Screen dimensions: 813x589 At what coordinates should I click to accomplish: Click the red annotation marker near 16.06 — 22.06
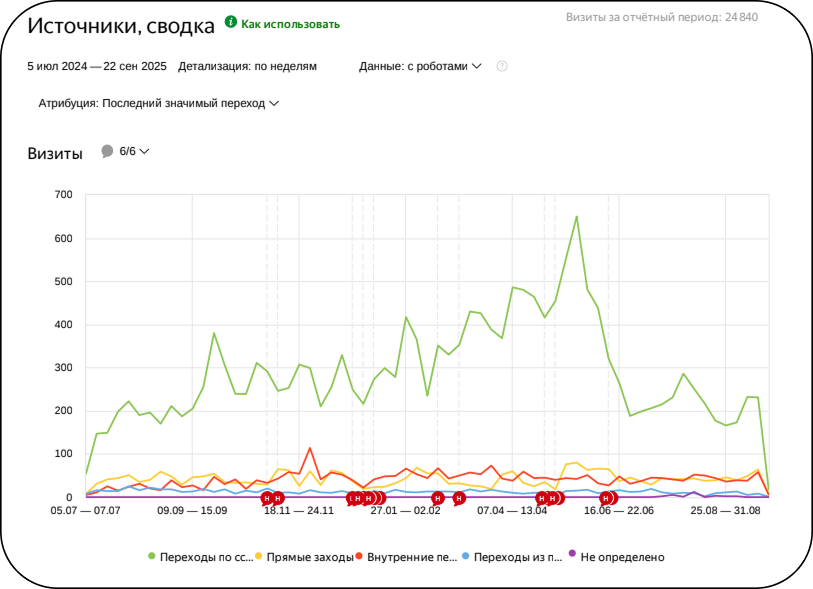coord(606,498)
